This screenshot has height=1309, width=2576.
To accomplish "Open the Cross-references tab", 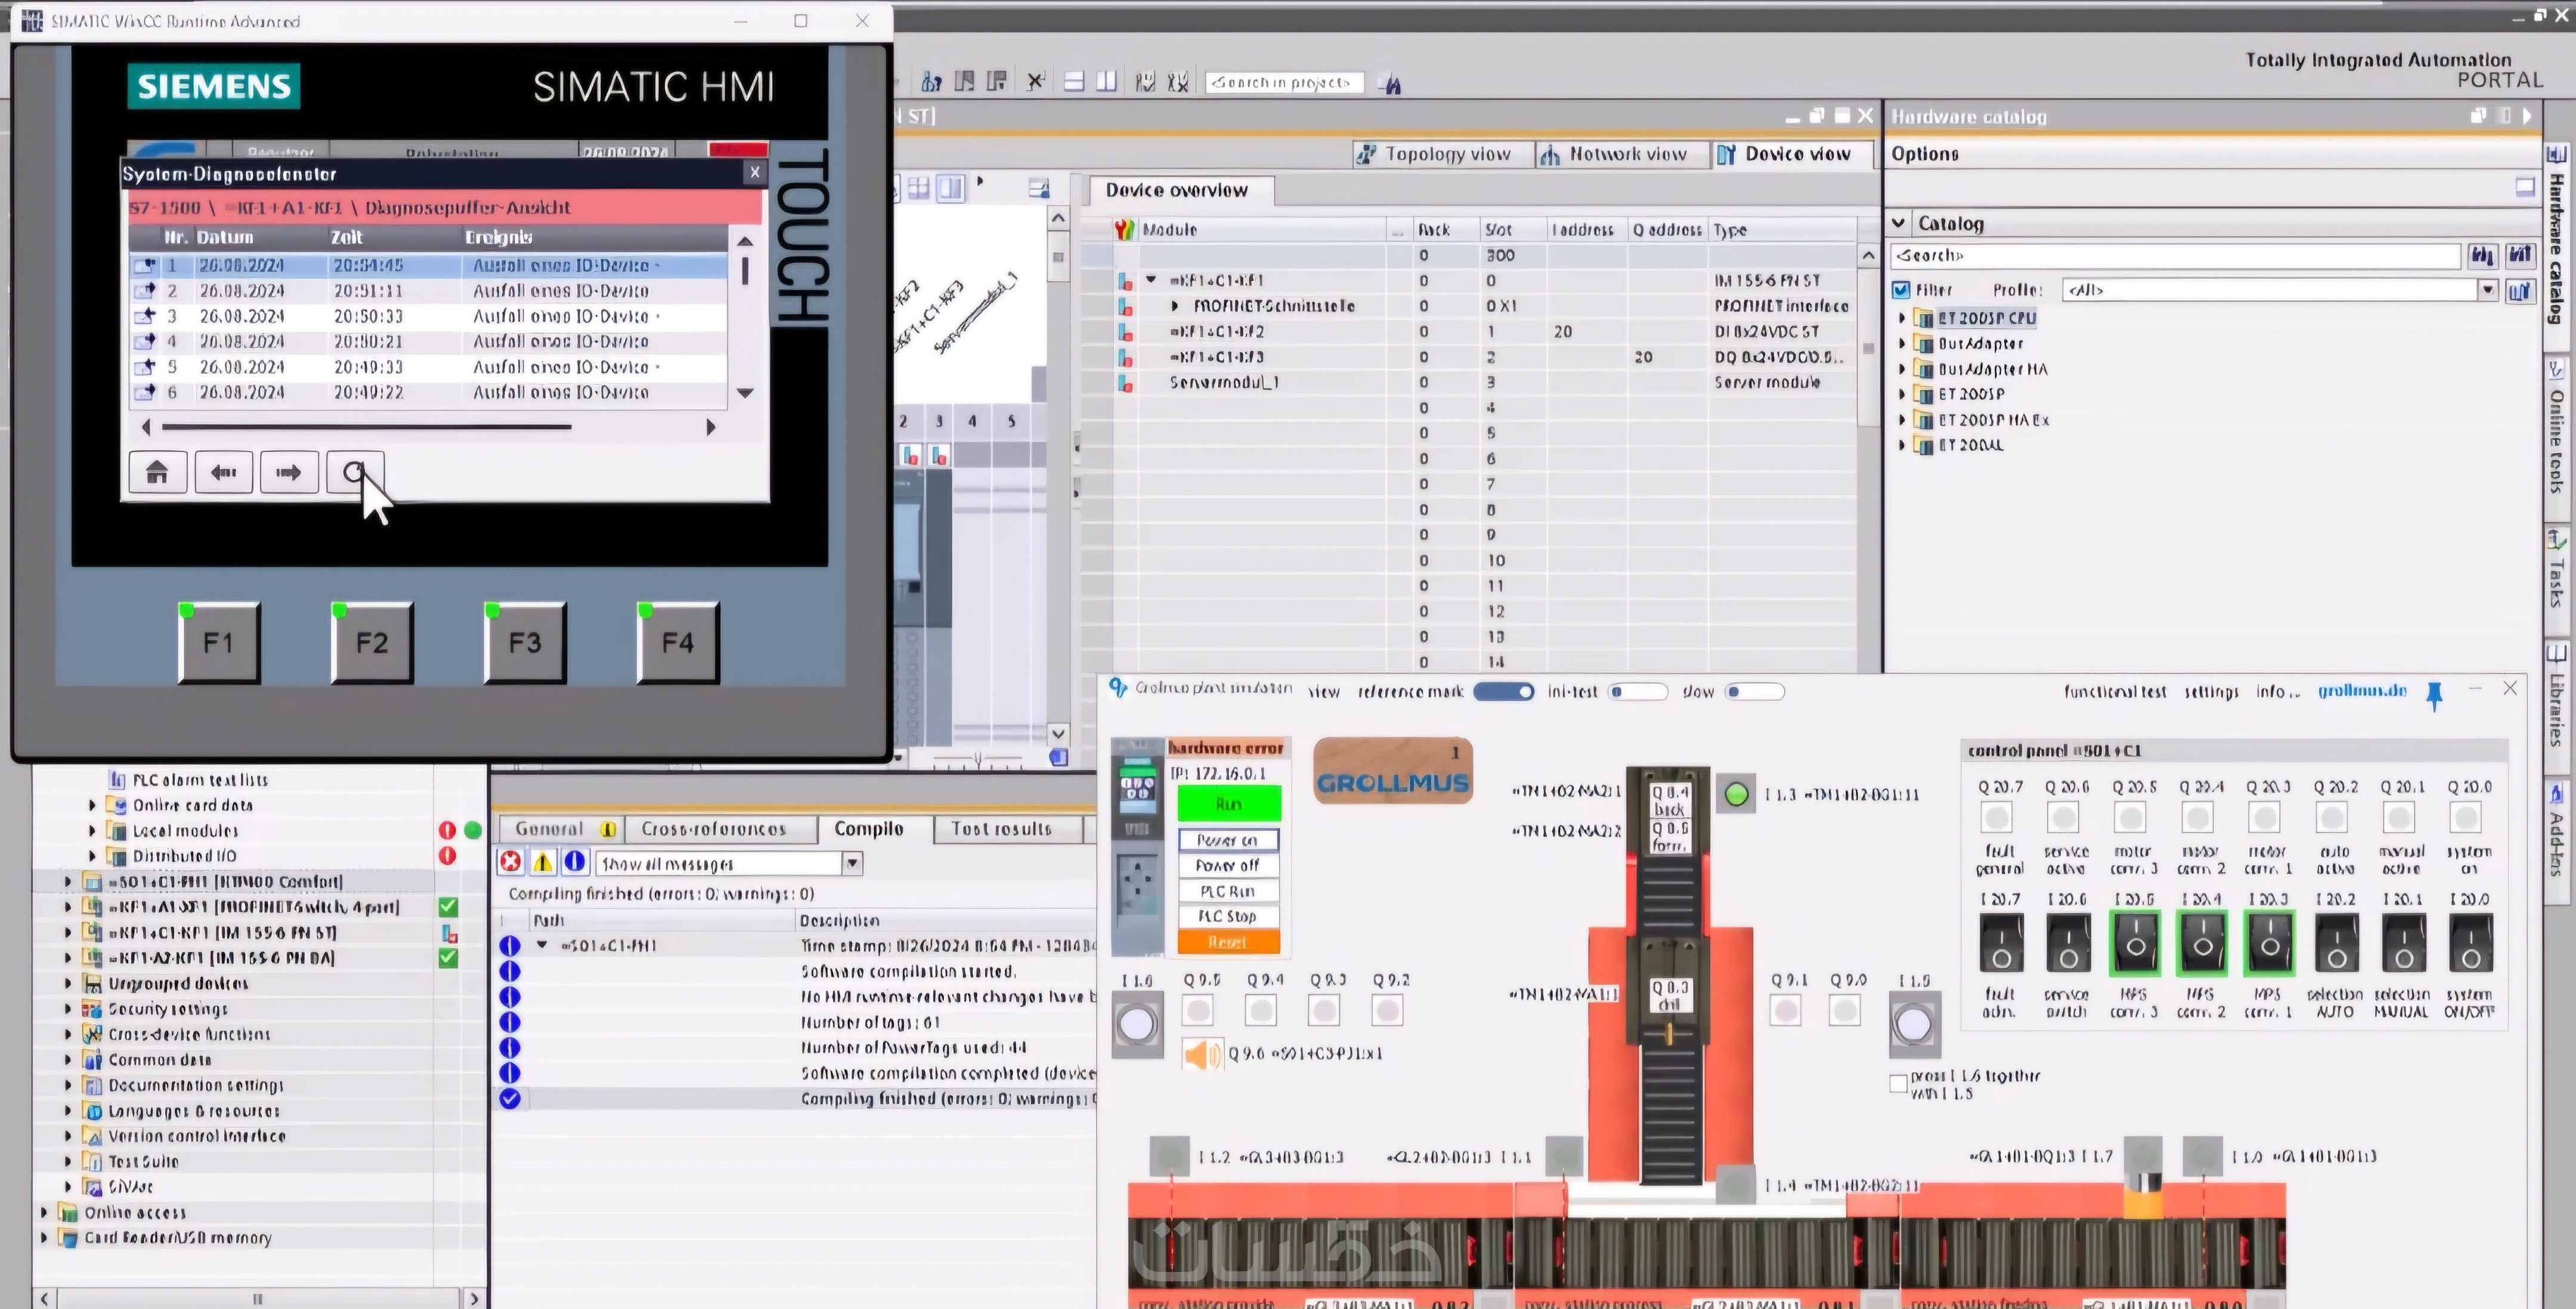I will (x=714, y=829).
